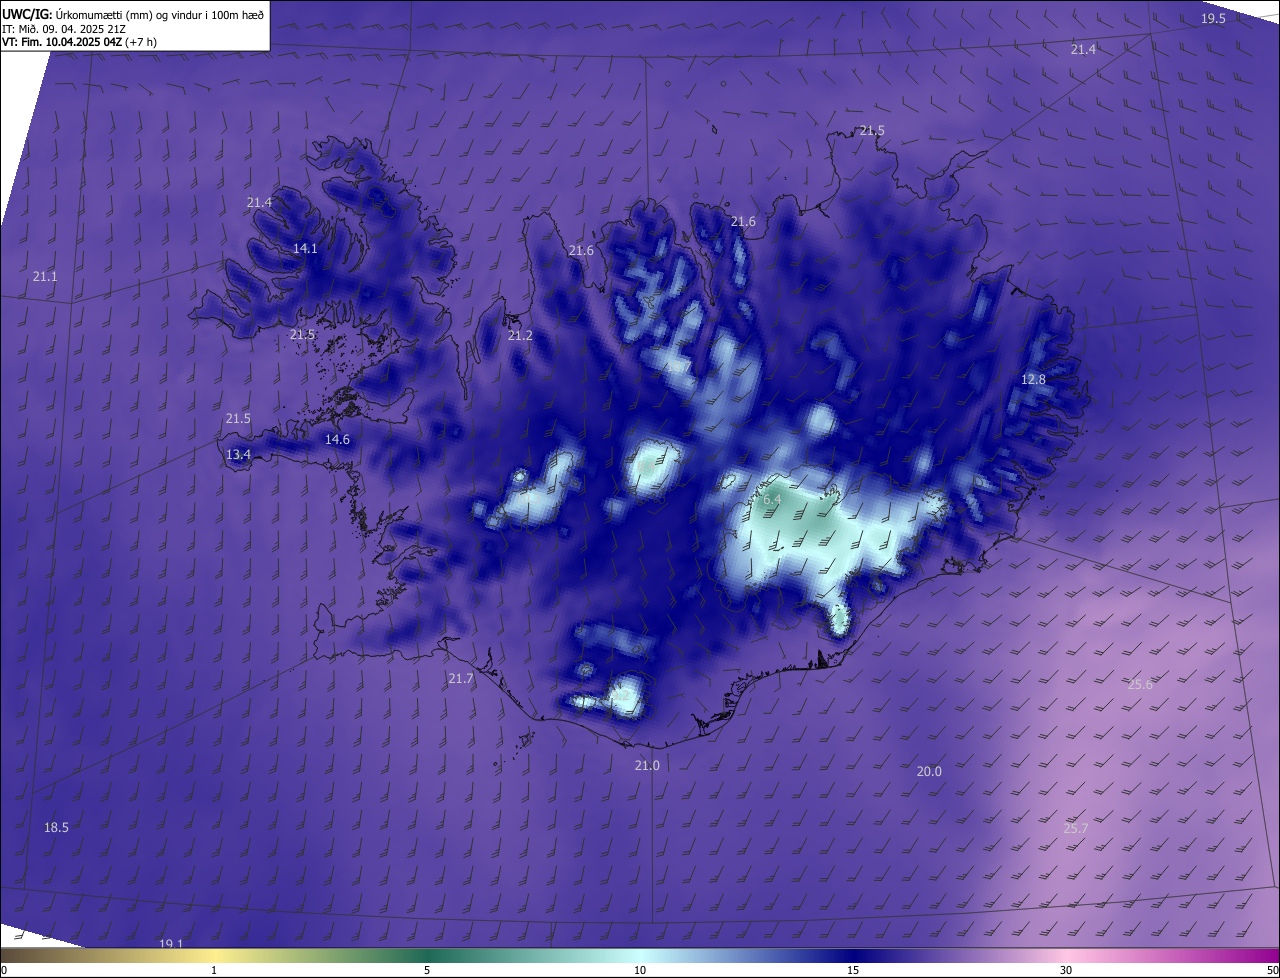
Task: Click the 15 tick on the colour scale
Action: click(853, 971)
